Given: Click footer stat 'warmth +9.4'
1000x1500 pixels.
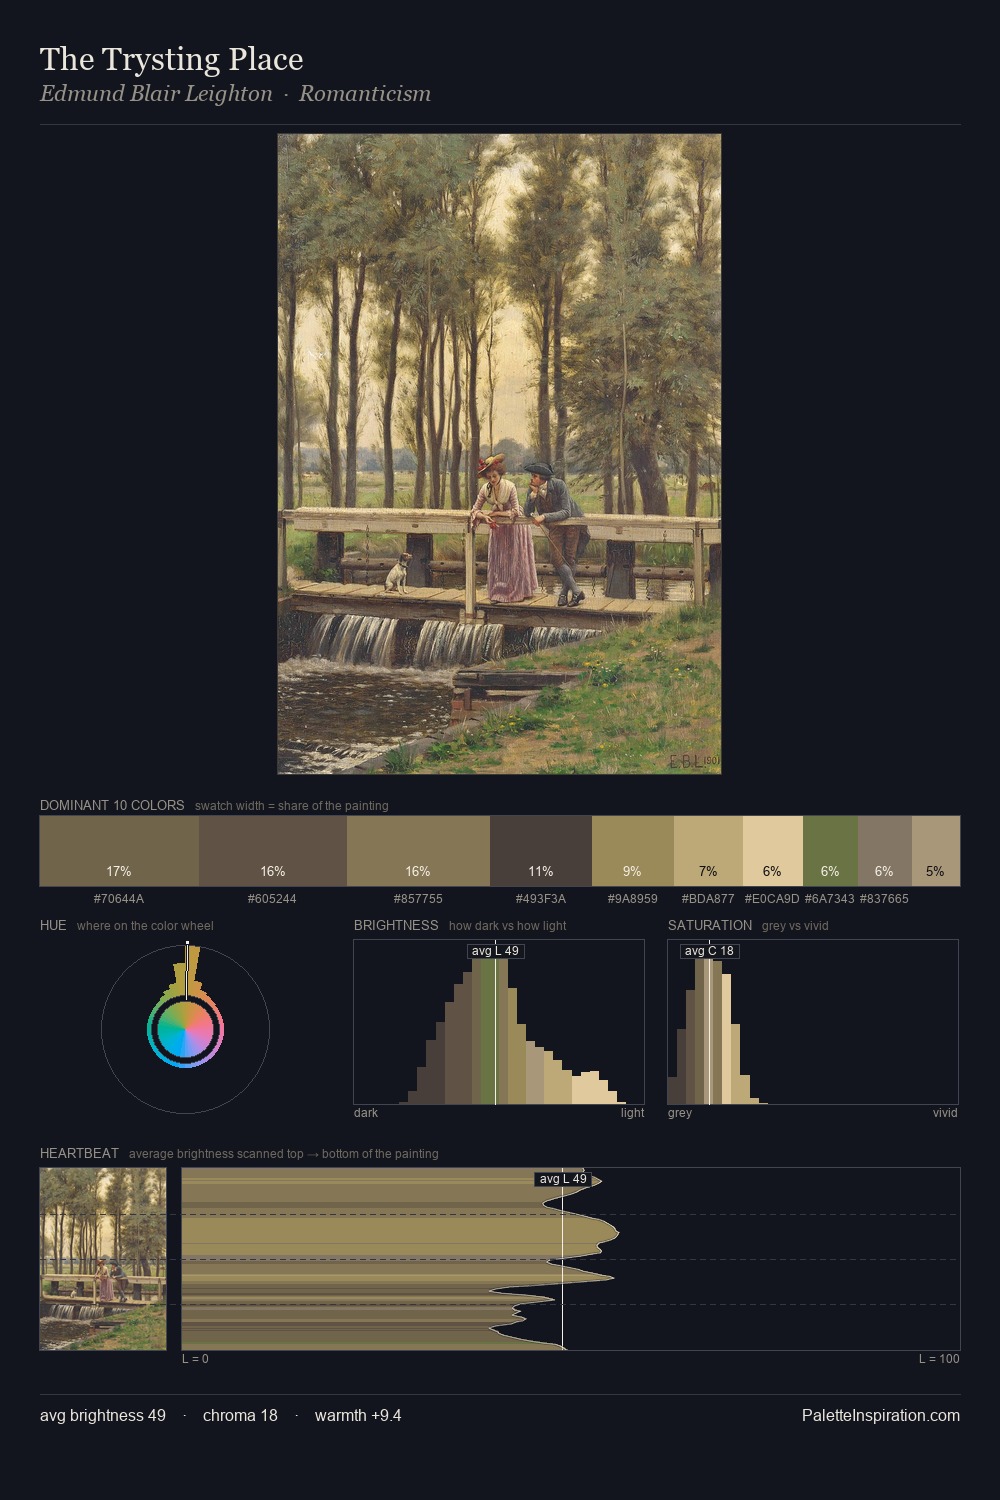Looking at the screenshot, I should (x=358, y=1415).
